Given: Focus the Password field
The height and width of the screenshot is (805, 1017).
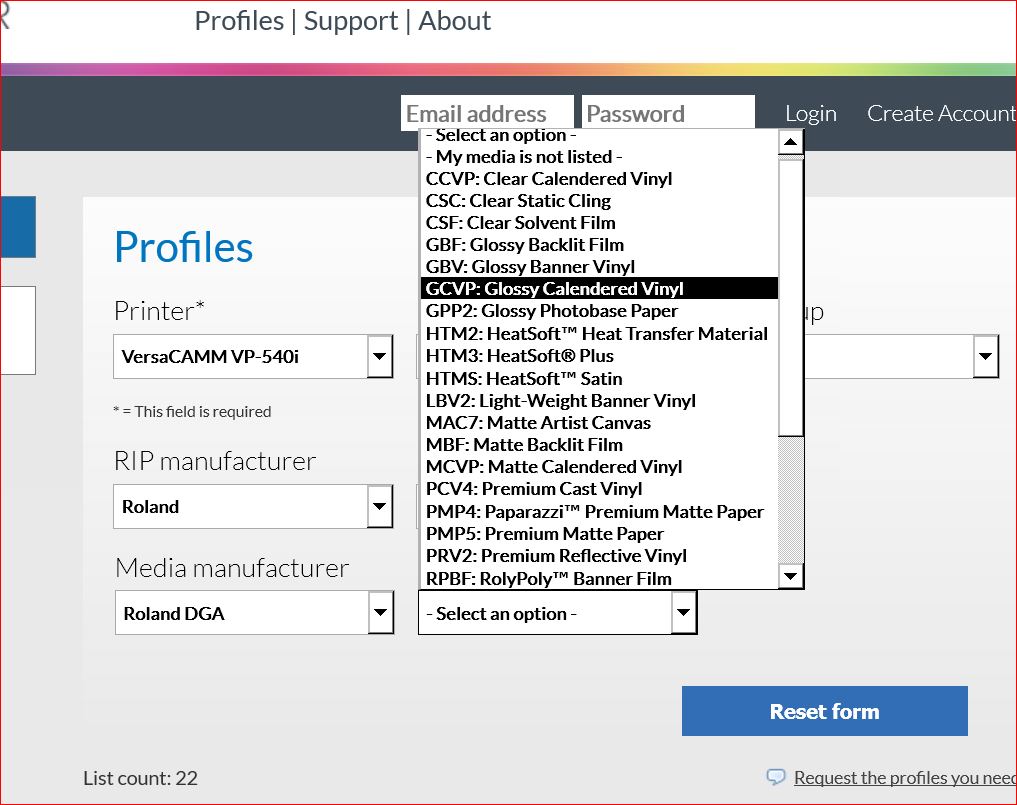Looking at the screenshot, I should [668, 113].
